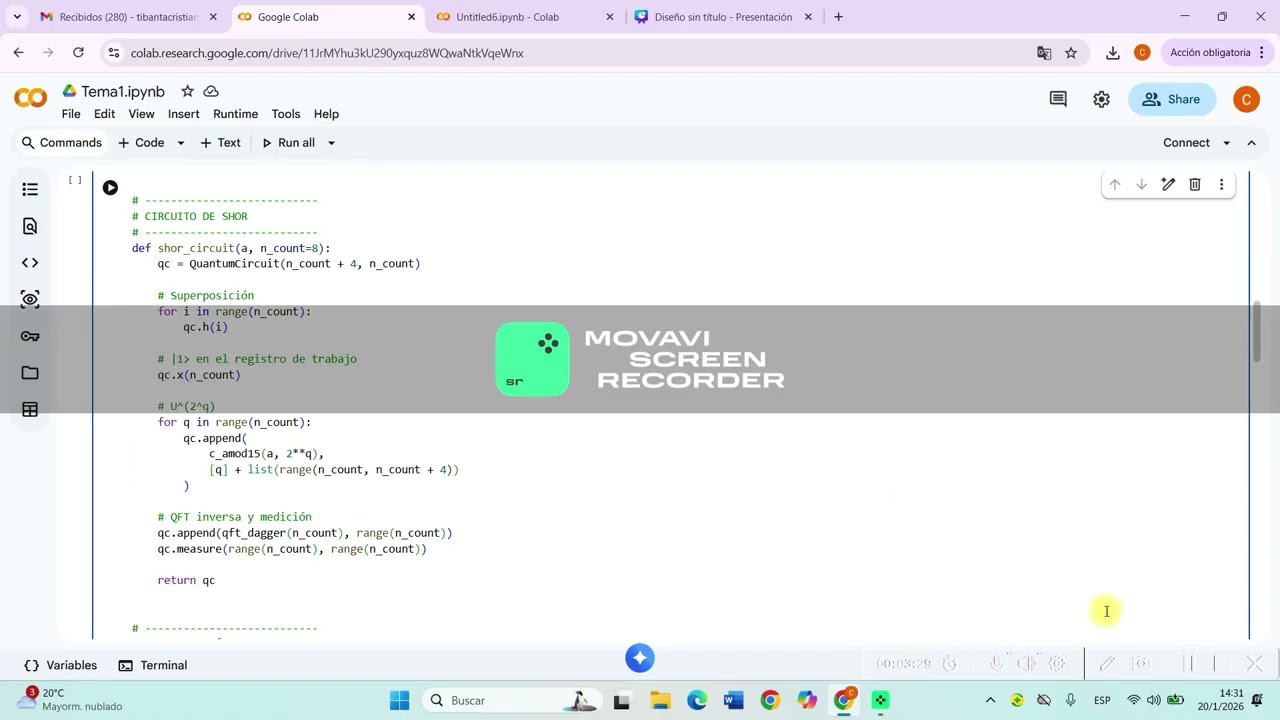
Task: Click the table grid icon in the left sidebar
Action: (30, 410)
